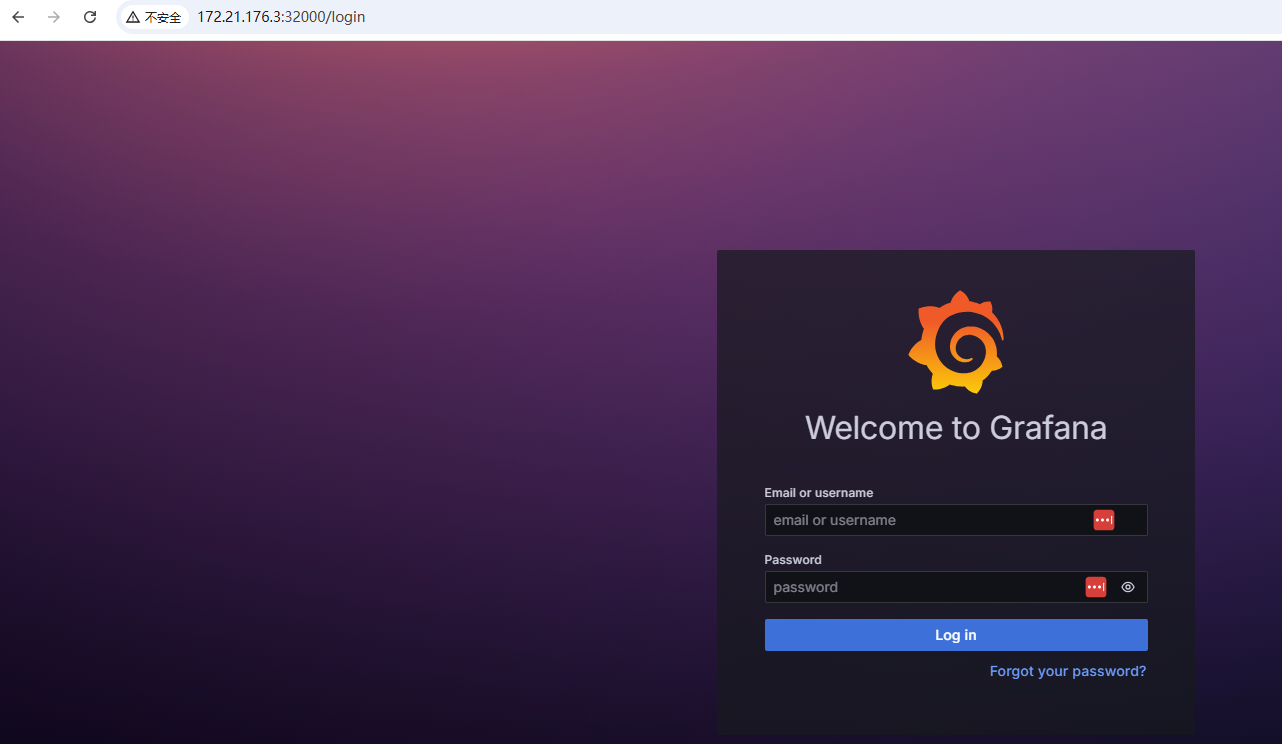The height and width of the screenshot is (744, 1282).
Task: Open password manager icon in username field
Action: [1104, 520]
